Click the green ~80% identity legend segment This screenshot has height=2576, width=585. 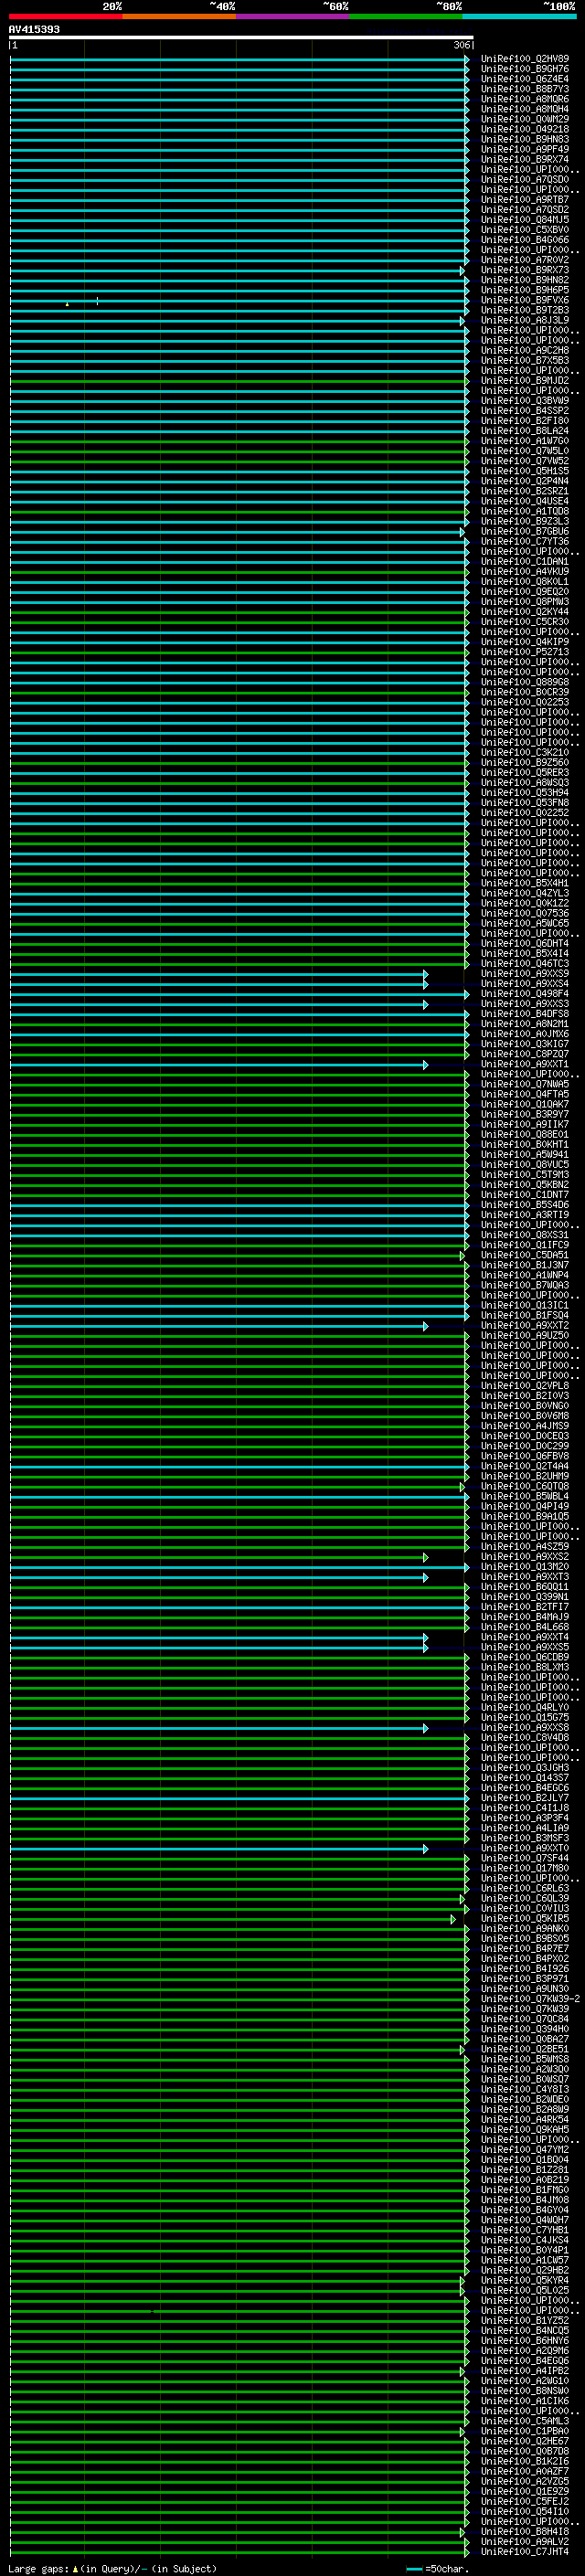(405, 16)
